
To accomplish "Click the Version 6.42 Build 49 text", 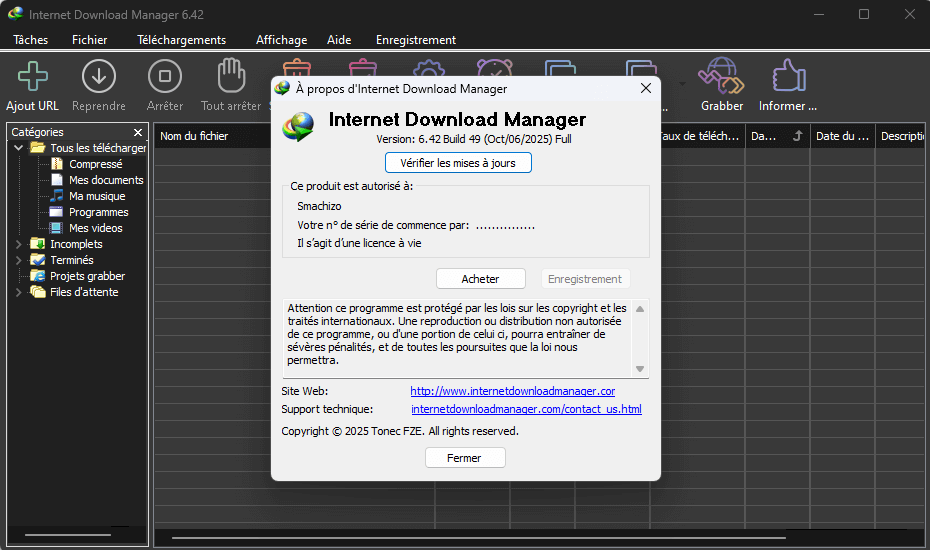I will pos(474,139).
